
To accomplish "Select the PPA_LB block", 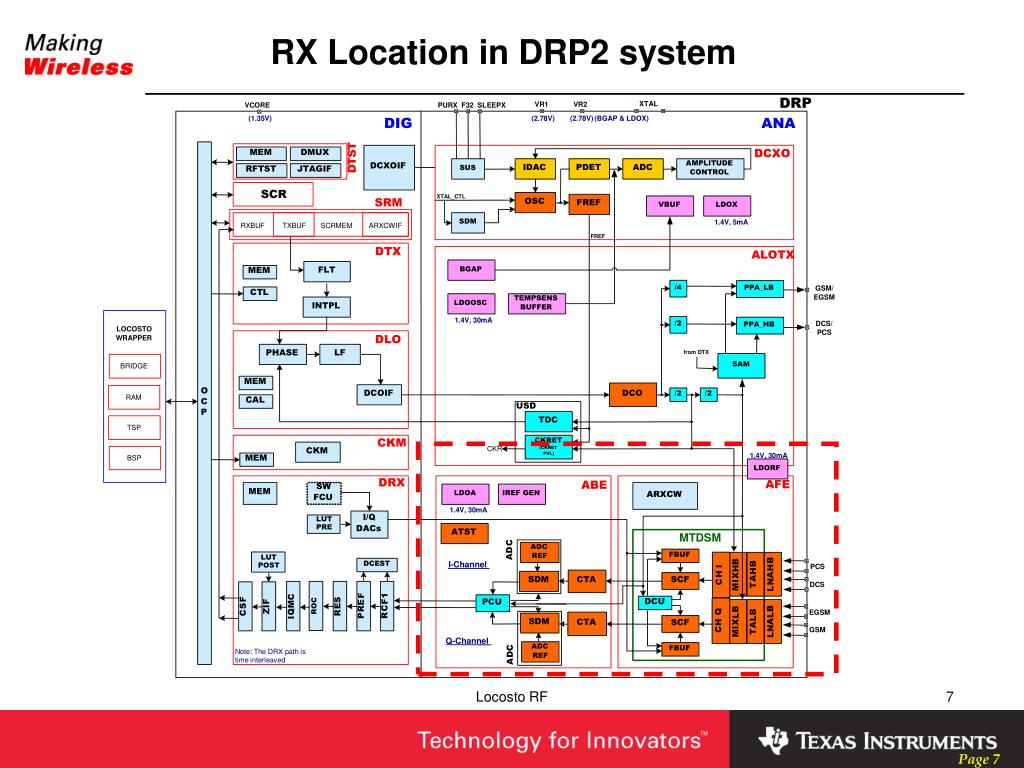I will click(x=760, y=289).
